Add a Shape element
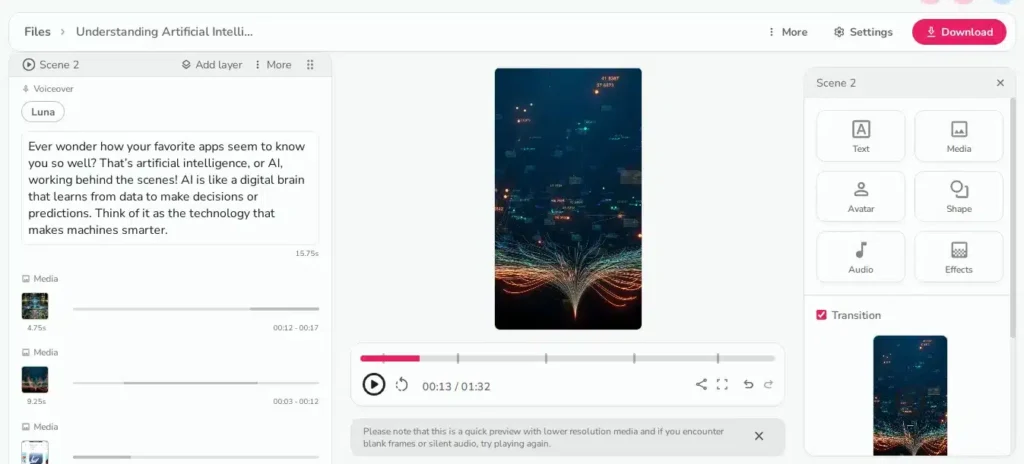Screen dimensions: 1024x464 pyautogui.click(x=959, y=196)
